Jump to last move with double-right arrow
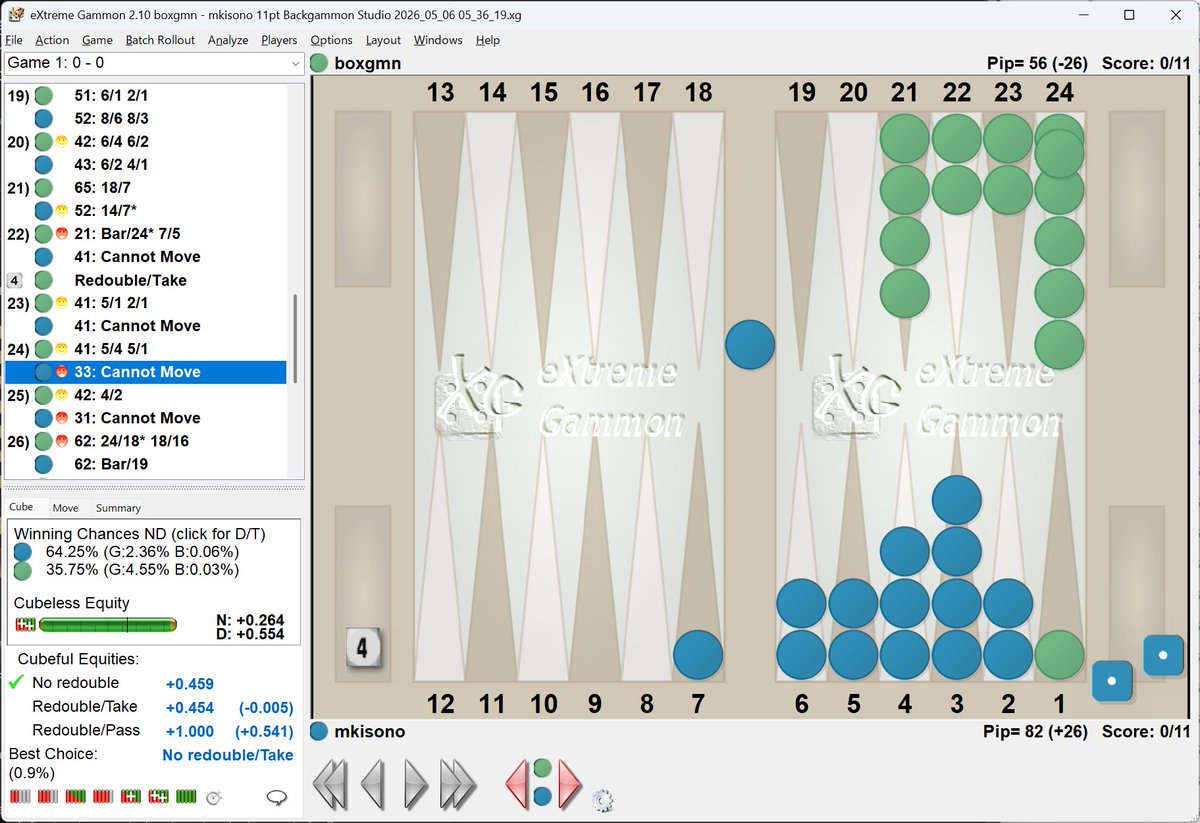 (x=458, y=784)
